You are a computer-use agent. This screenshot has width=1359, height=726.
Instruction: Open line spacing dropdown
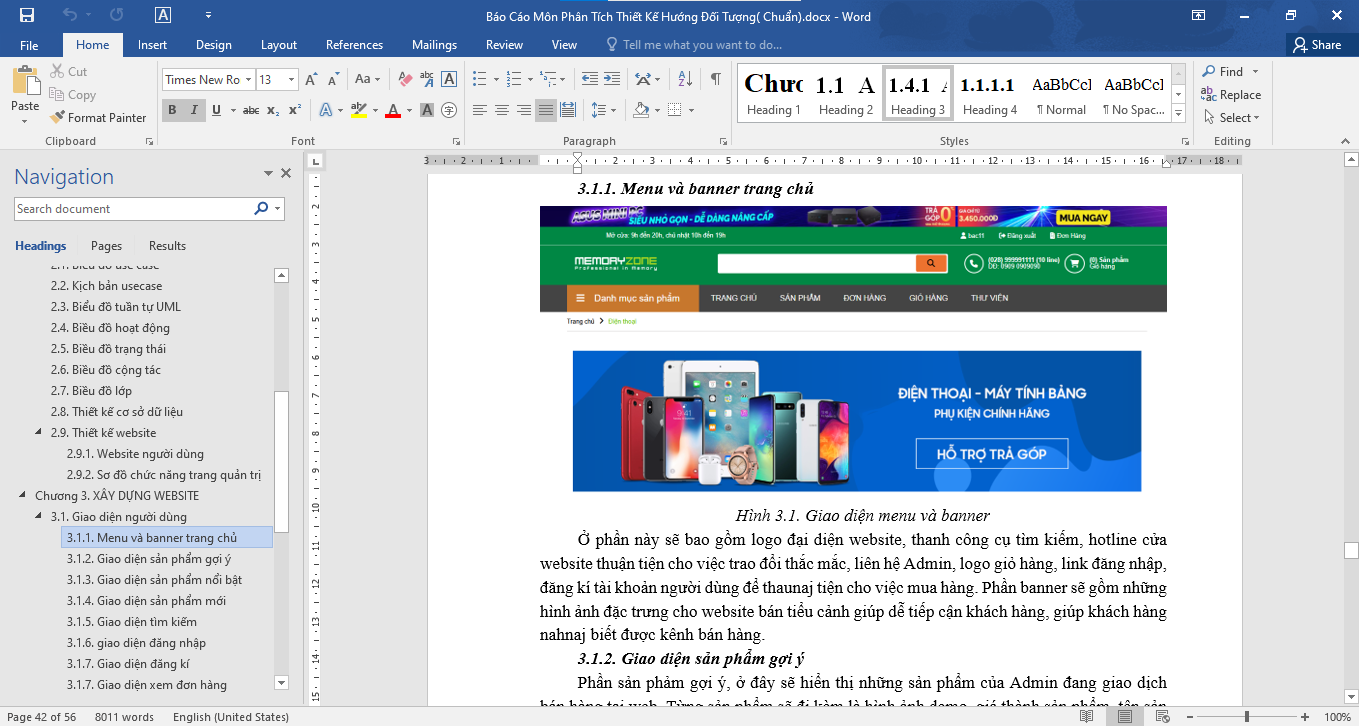coord(604,110)
